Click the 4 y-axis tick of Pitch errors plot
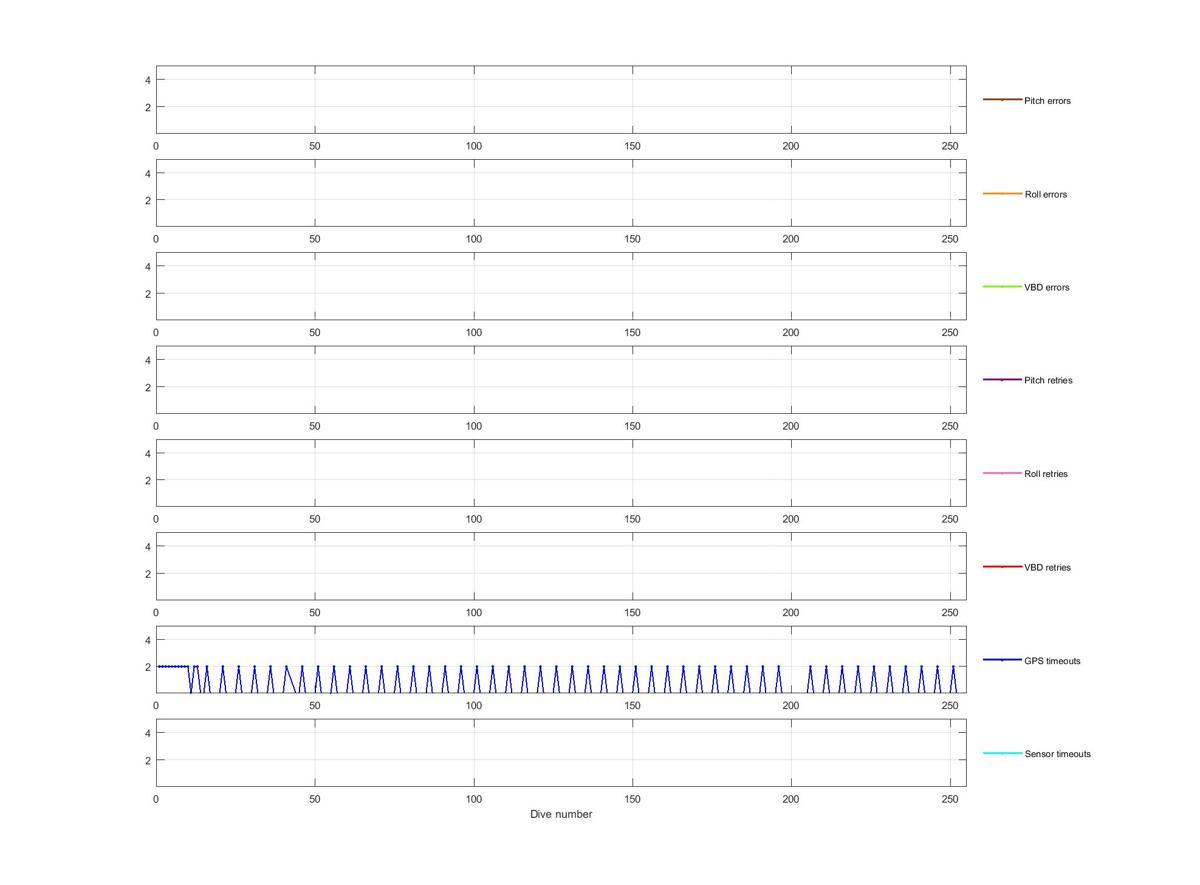The height and width of the screenshot is (885, 1200). [x=147, y=80]
